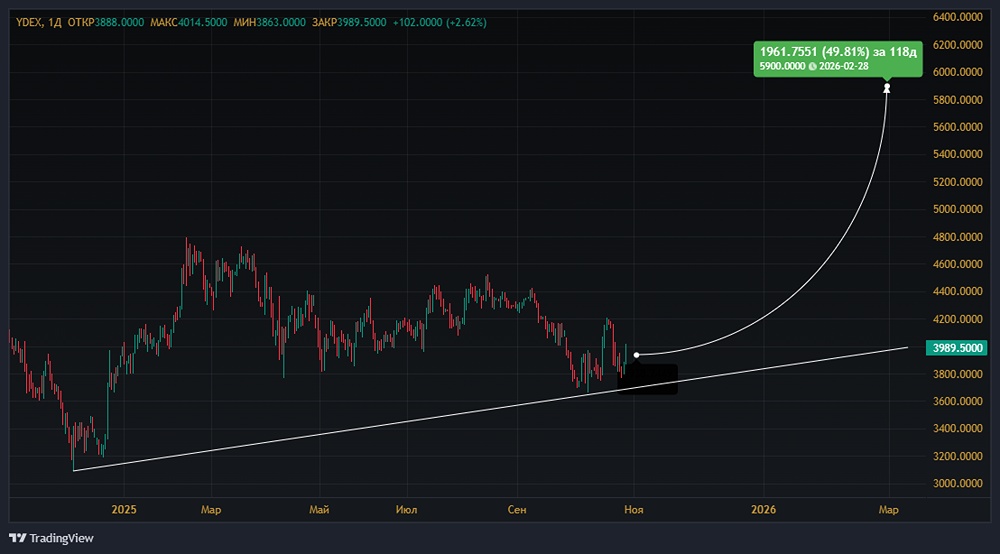The width and height of the screenshot is (1000, 554).
Task: Click the 6400.0000 price scale label
Action: [958, 17]
